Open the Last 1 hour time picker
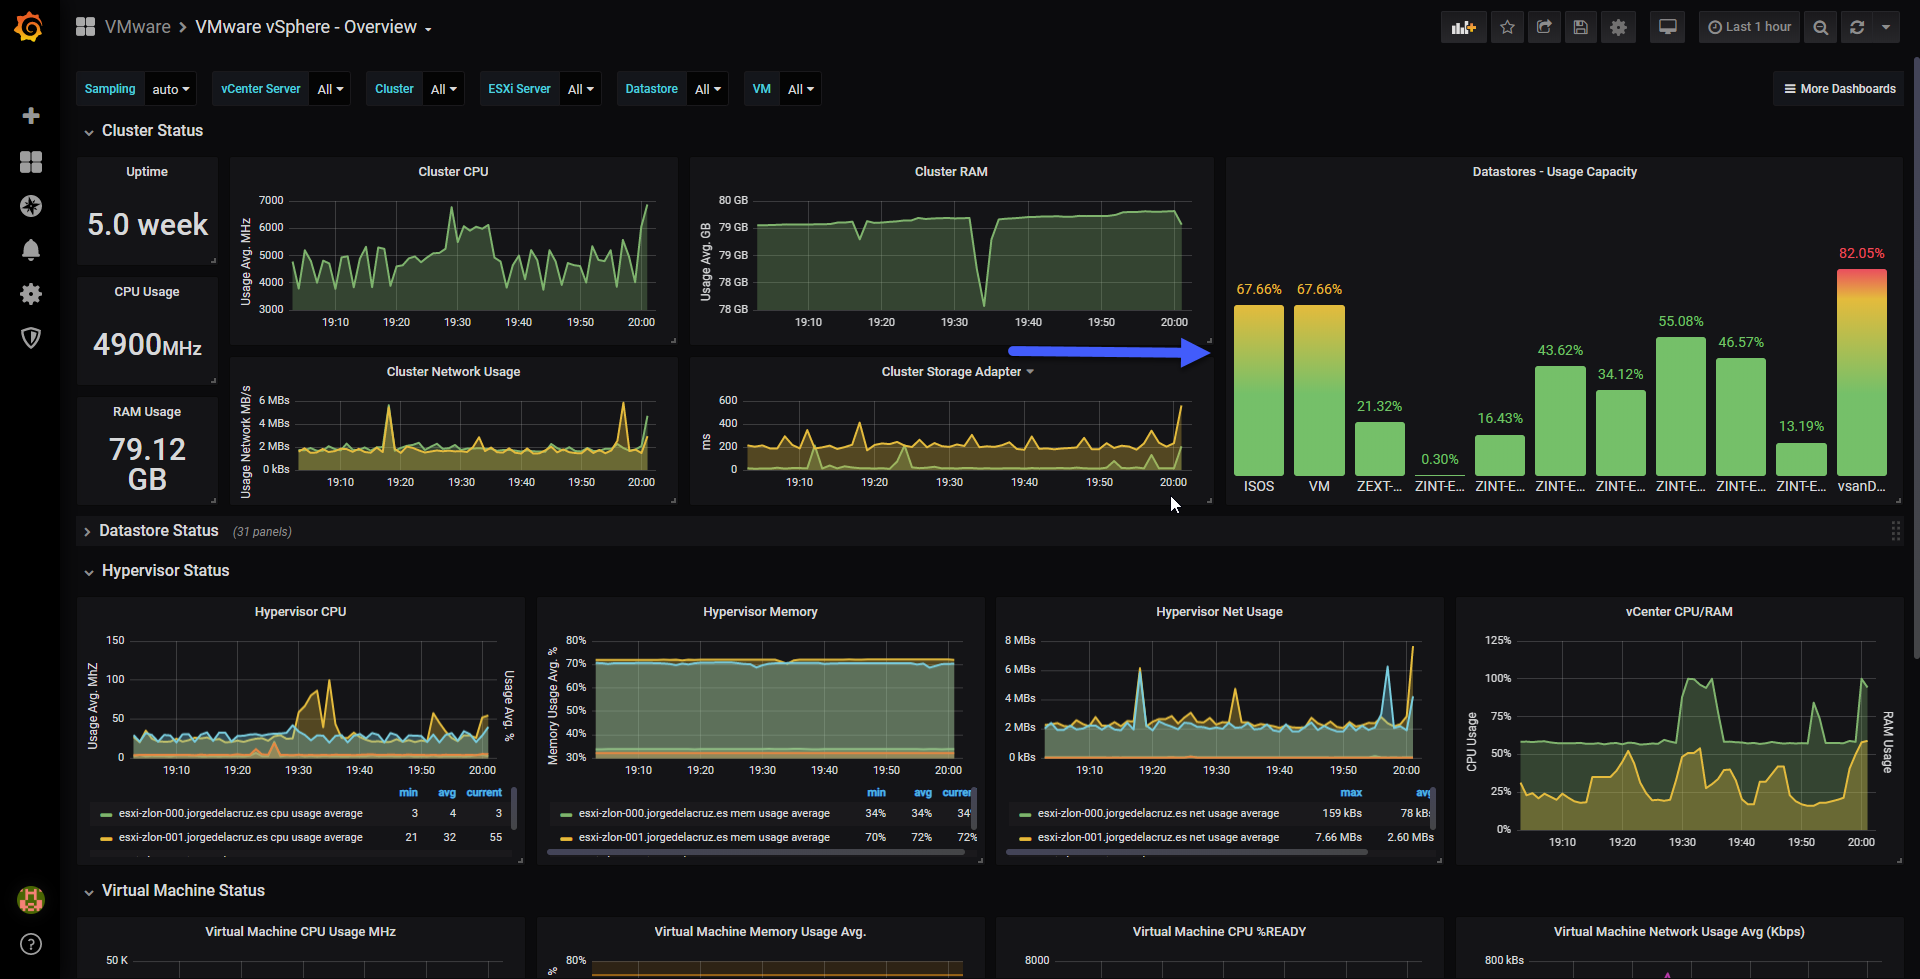The height and width of the screenshot is (979, 1920). (1749, 27)
